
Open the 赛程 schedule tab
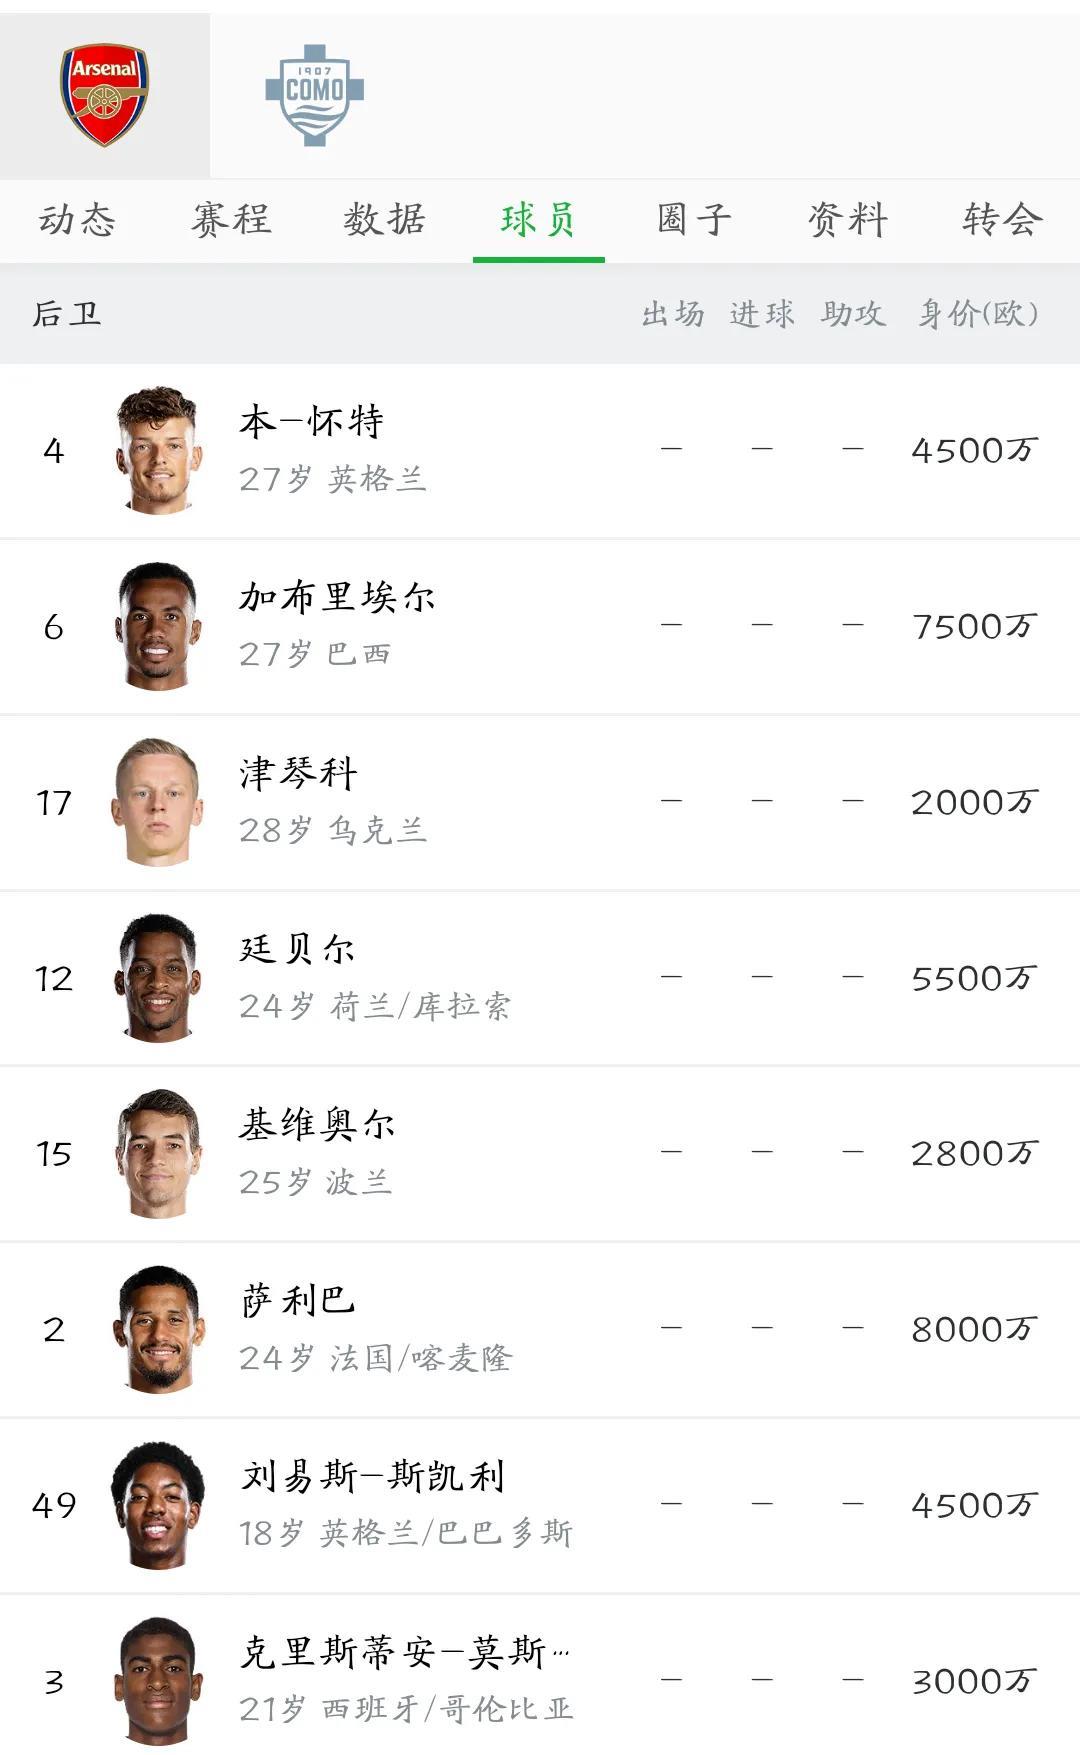[x=231, y=220]
